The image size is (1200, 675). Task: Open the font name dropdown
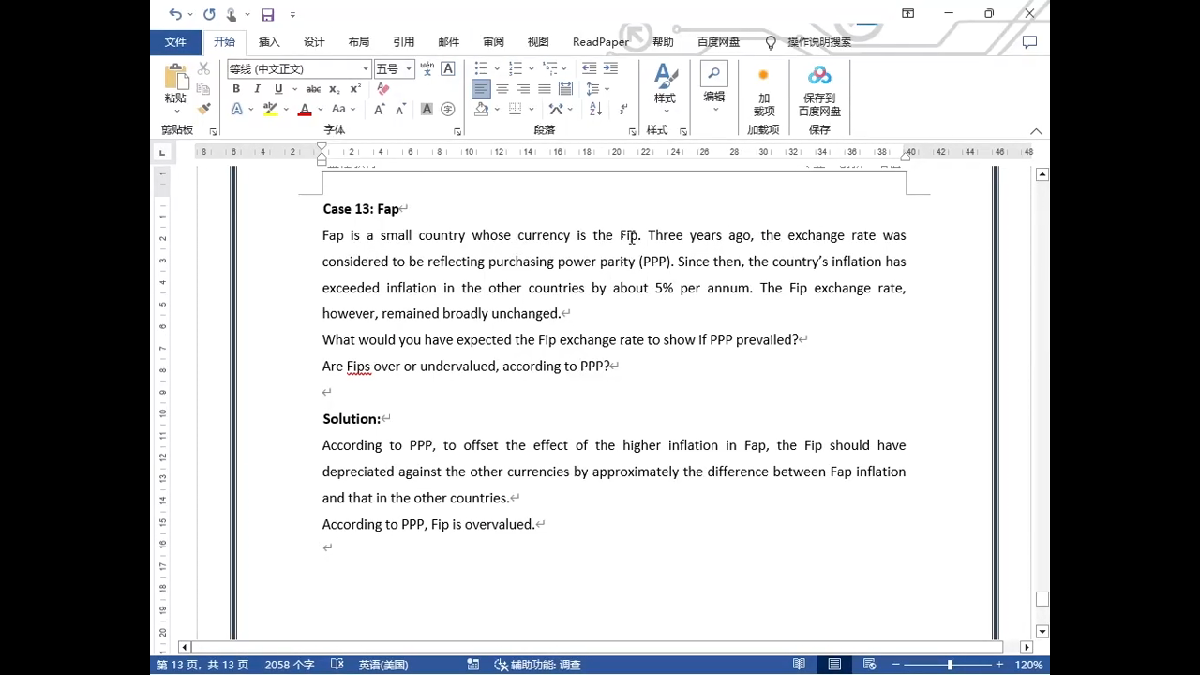click(366, 69)
